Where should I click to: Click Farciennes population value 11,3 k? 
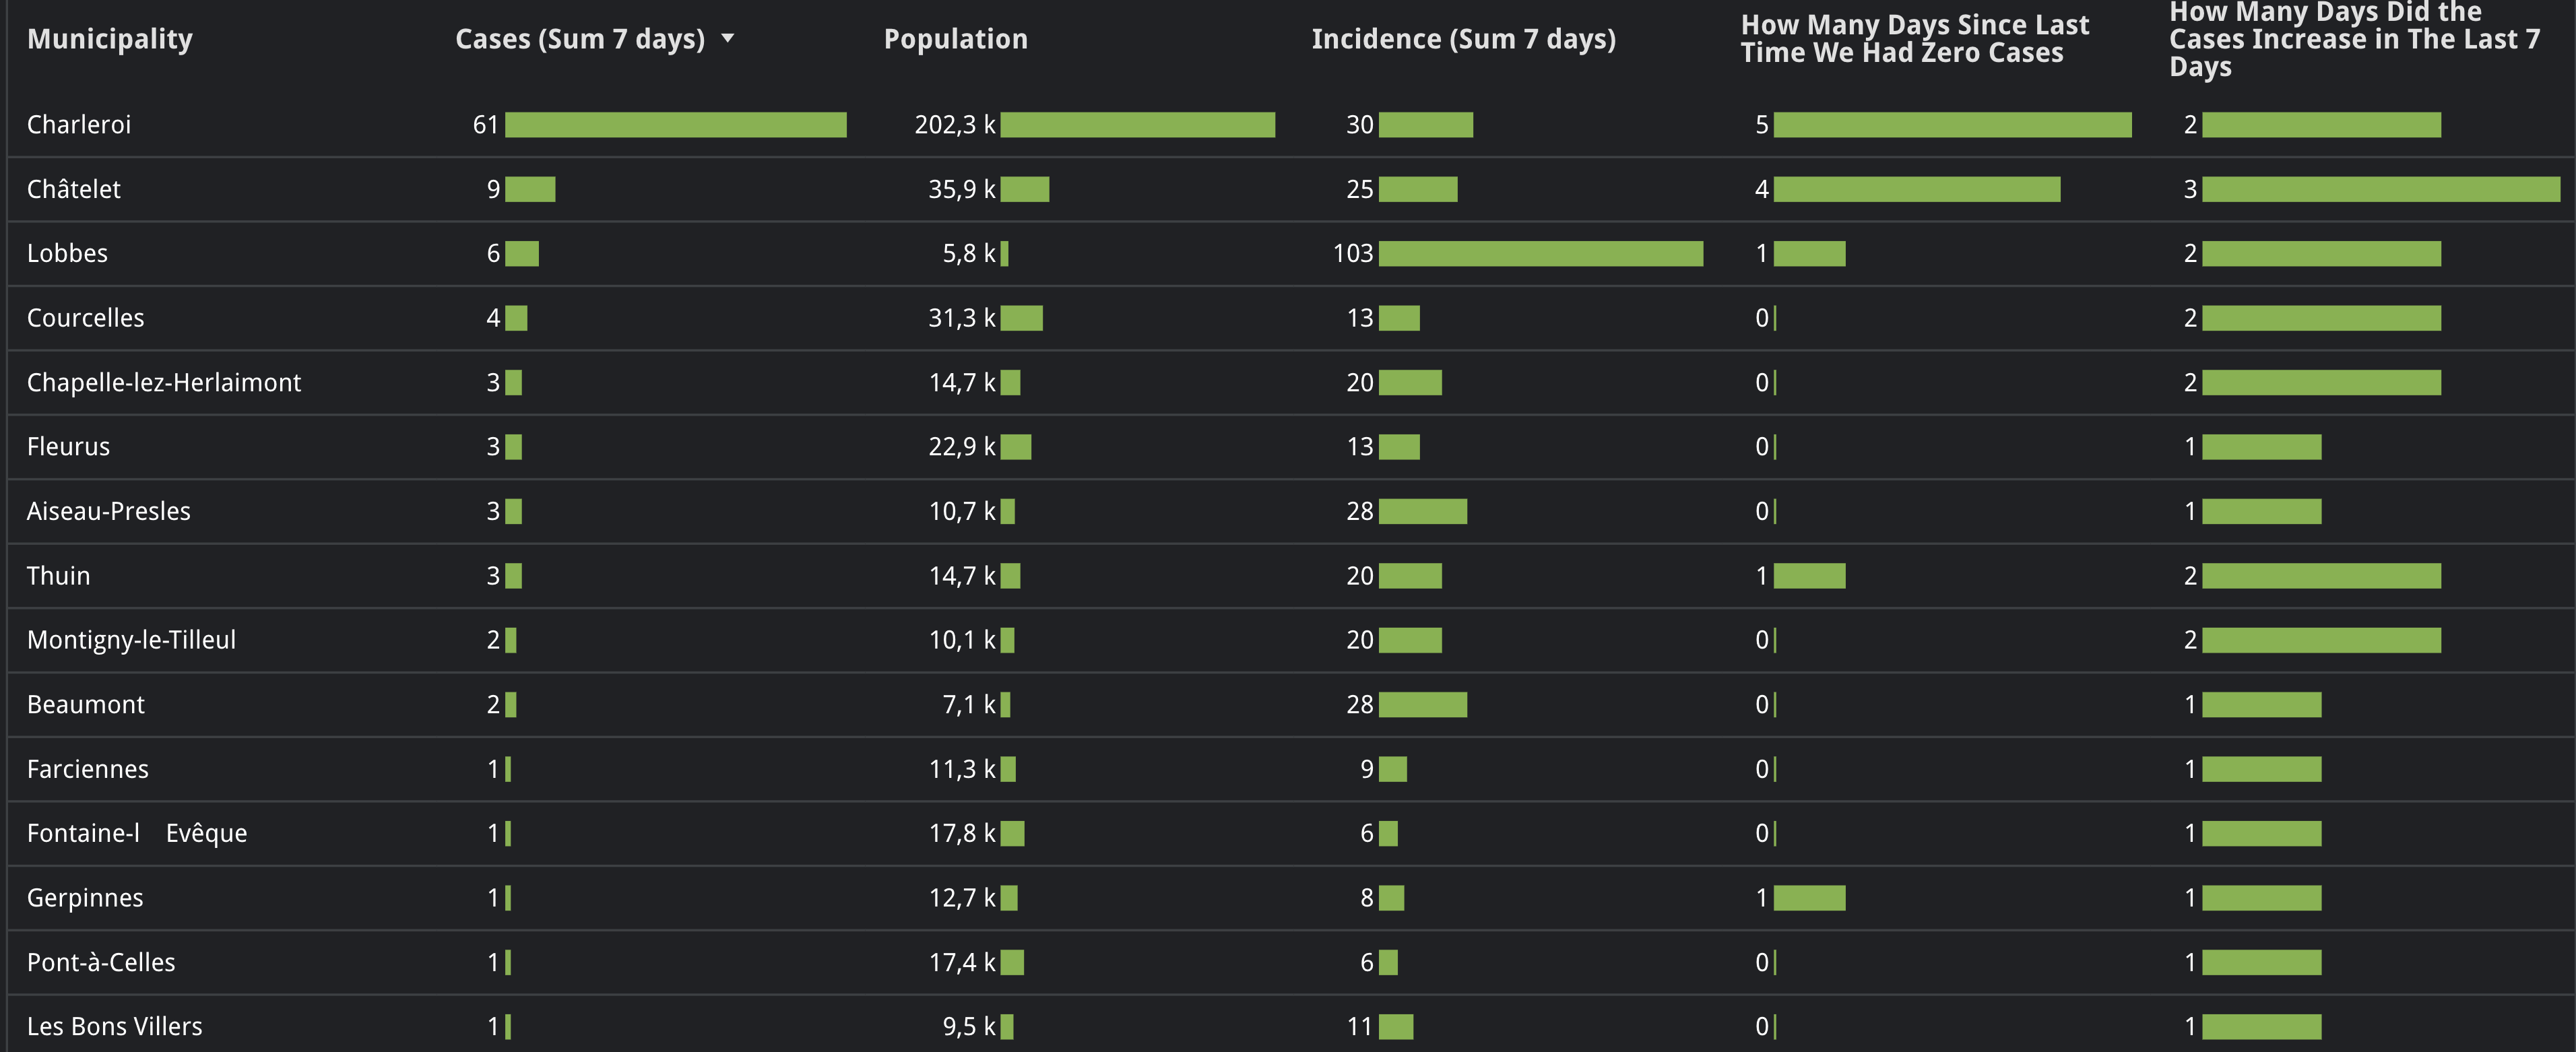tap(962, 769)
